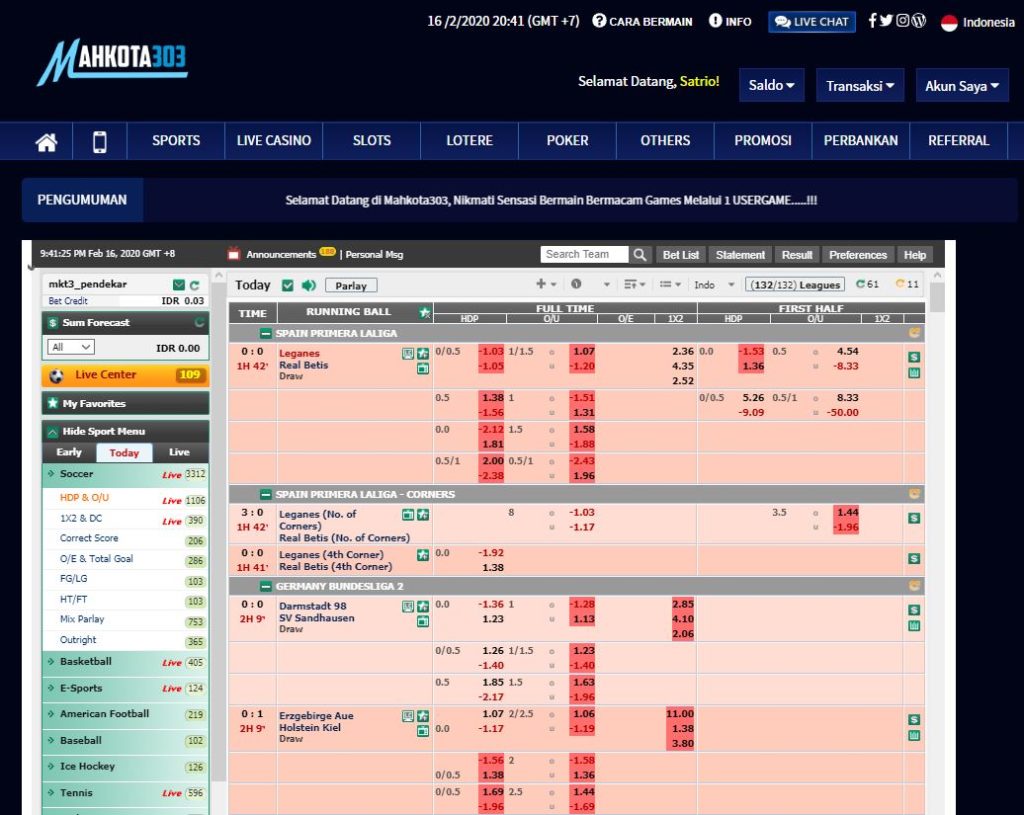Open the Indo odds type dropdown
Image resolution: width=1024 pixels, height=815 pixels.
(x=714, y=285)
